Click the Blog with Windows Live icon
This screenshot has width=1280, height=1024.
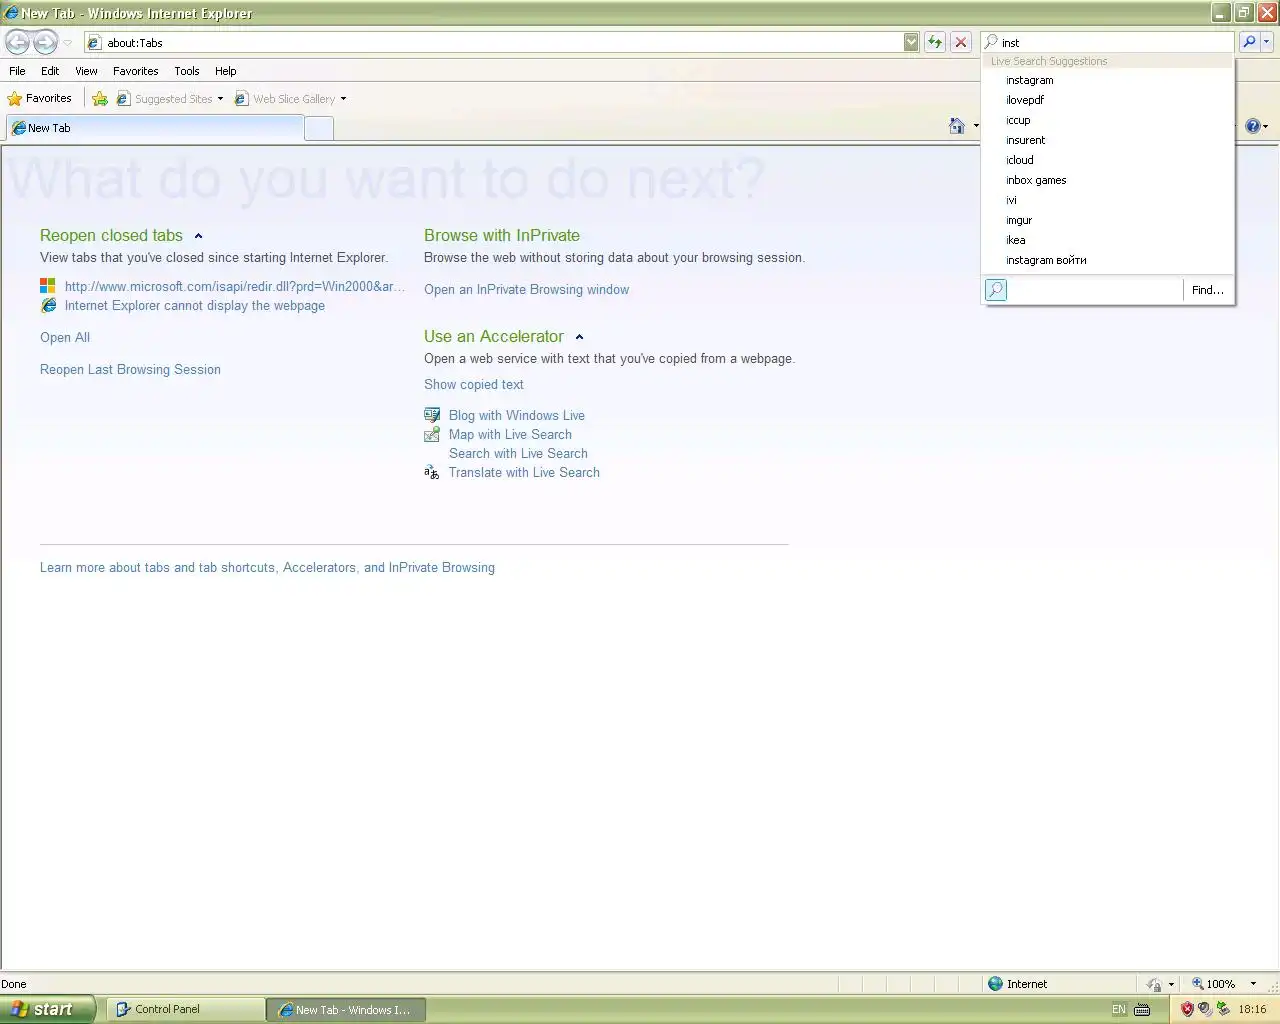432,415
